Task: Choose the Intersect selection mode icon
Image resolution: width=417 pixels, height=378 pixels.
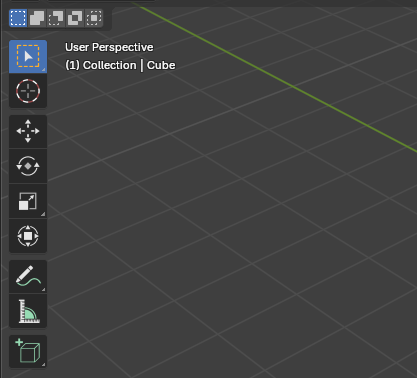Action: [94, 18]
